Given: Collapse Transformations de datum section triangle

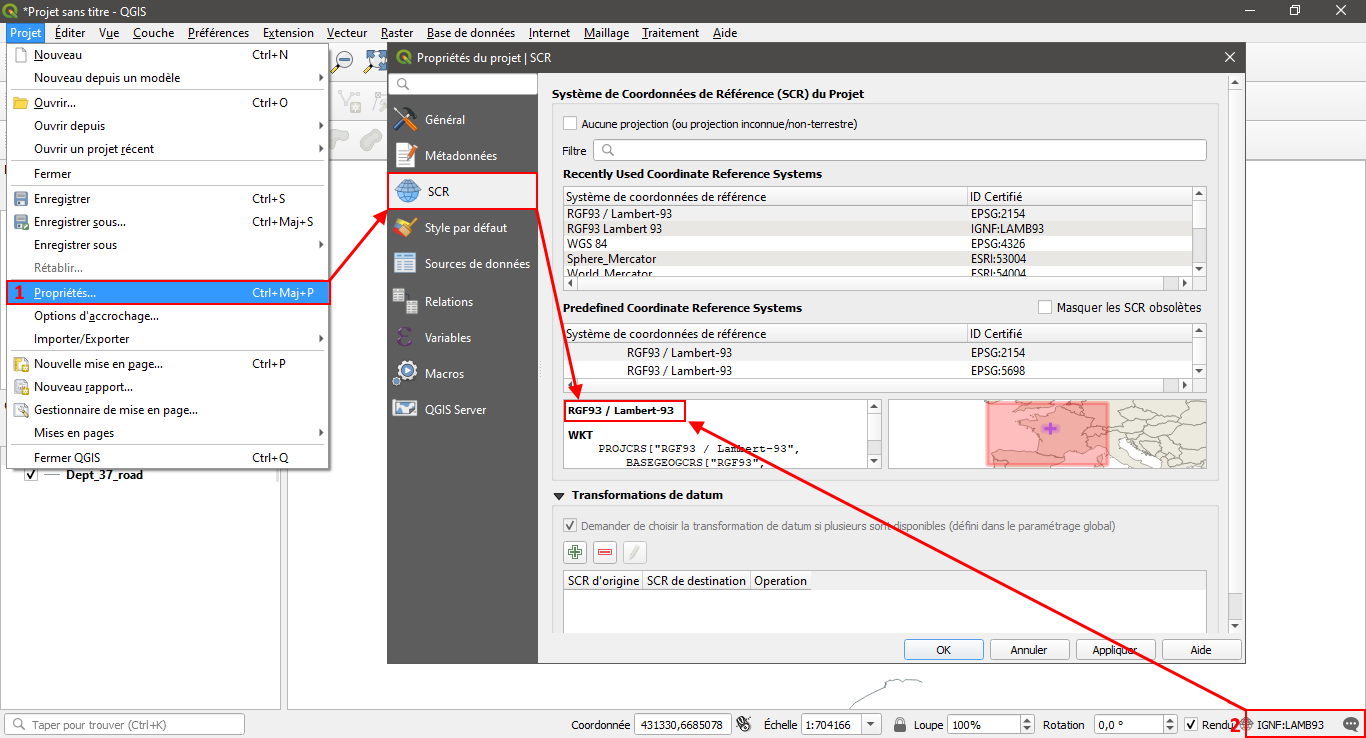Looking at the screenshot, I should coord(558,495).
